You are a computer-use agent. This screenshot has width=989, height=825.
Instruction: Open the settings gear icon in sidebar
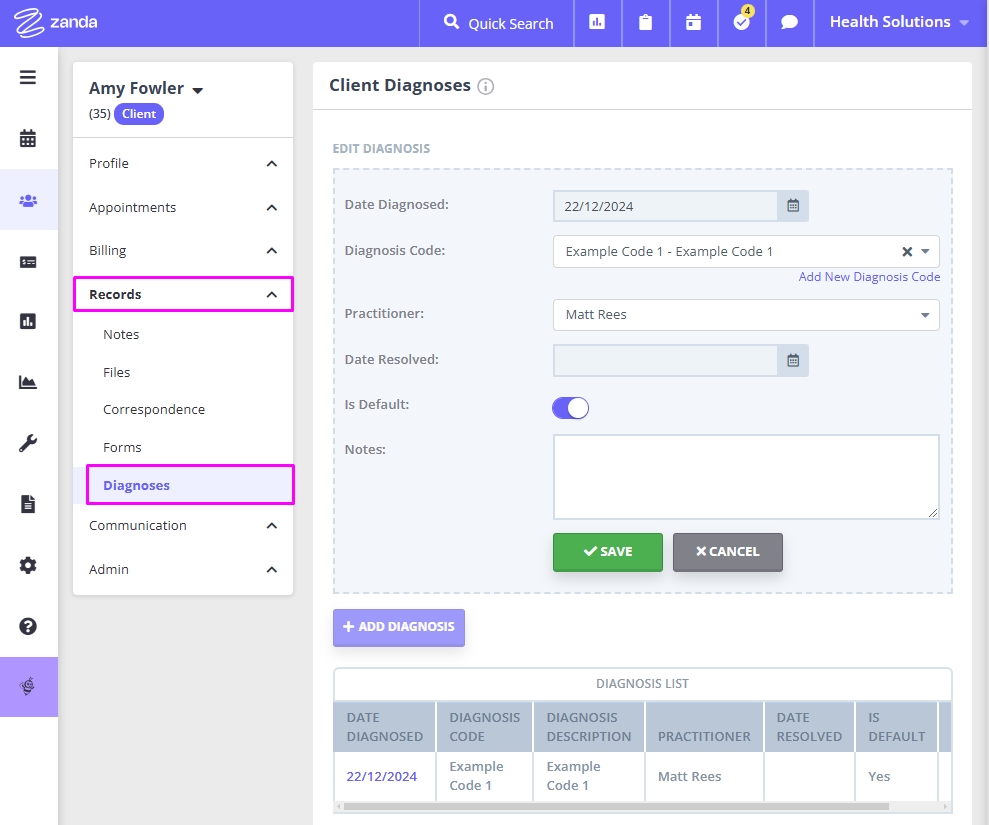pyautogui.click(x=28, y=565)
